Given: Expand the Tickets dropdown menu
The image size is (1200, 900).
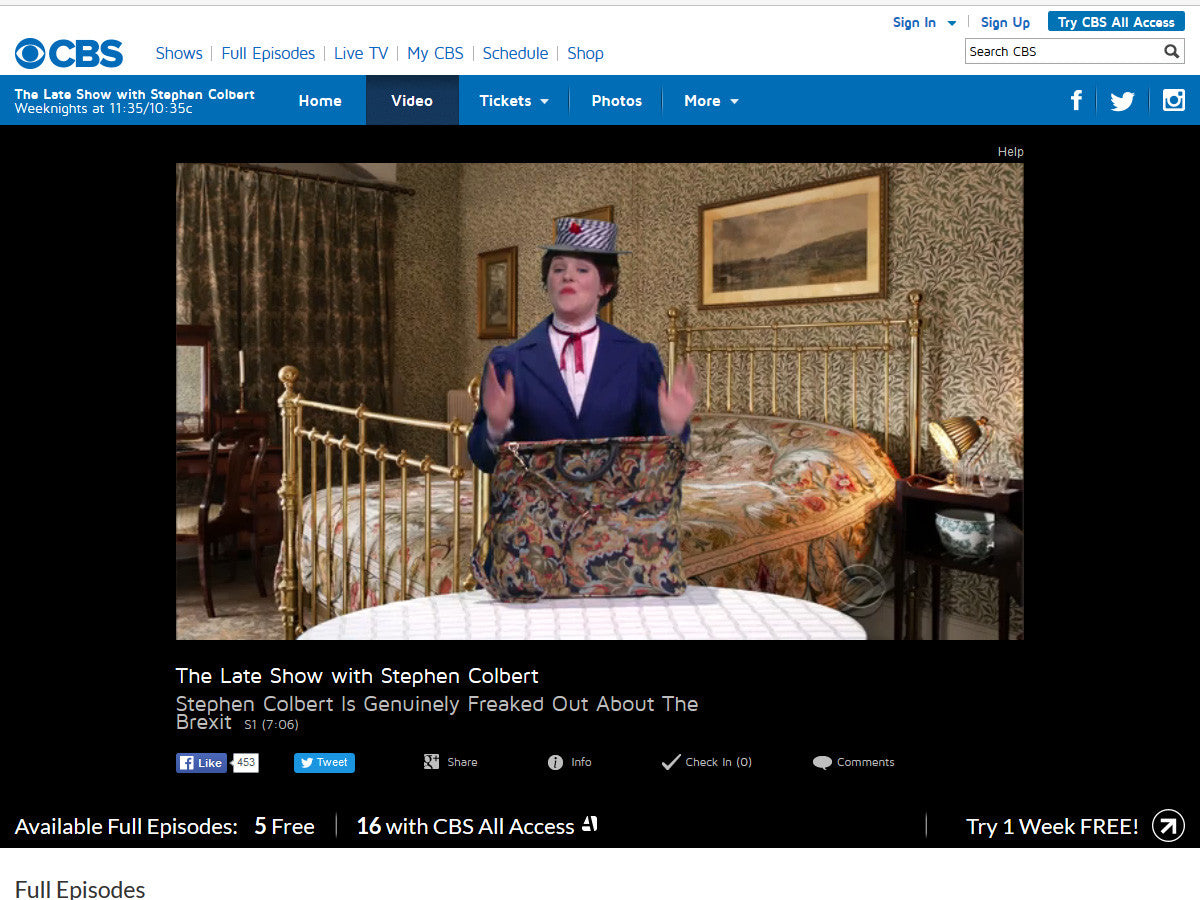Looking at the screenshot, I should coord(514,100).
